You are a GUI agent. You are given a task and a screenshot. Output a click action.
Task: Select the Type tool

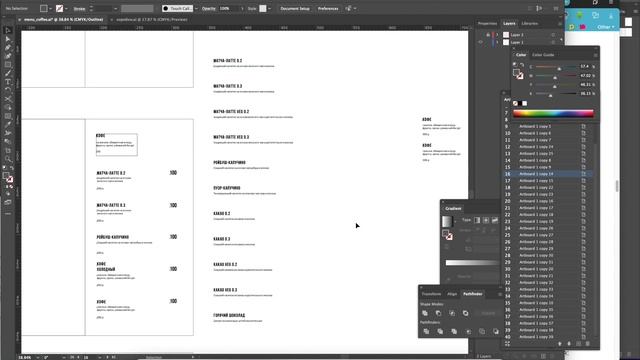click(8, 82)
